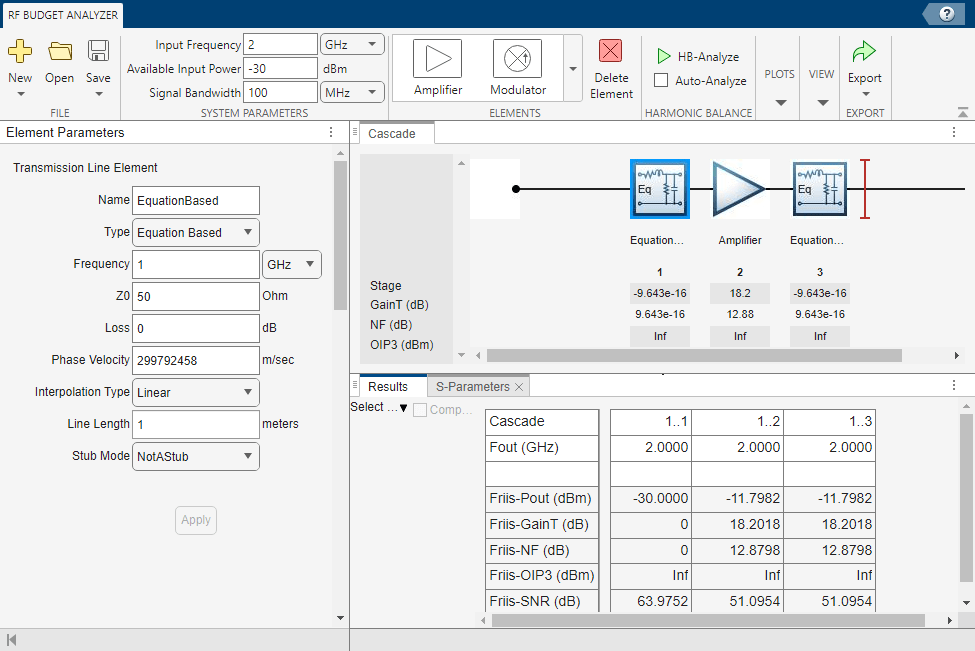Click the Delete Element icon
The width and height of the screenshot is (975, 651).
pos(610,52)
